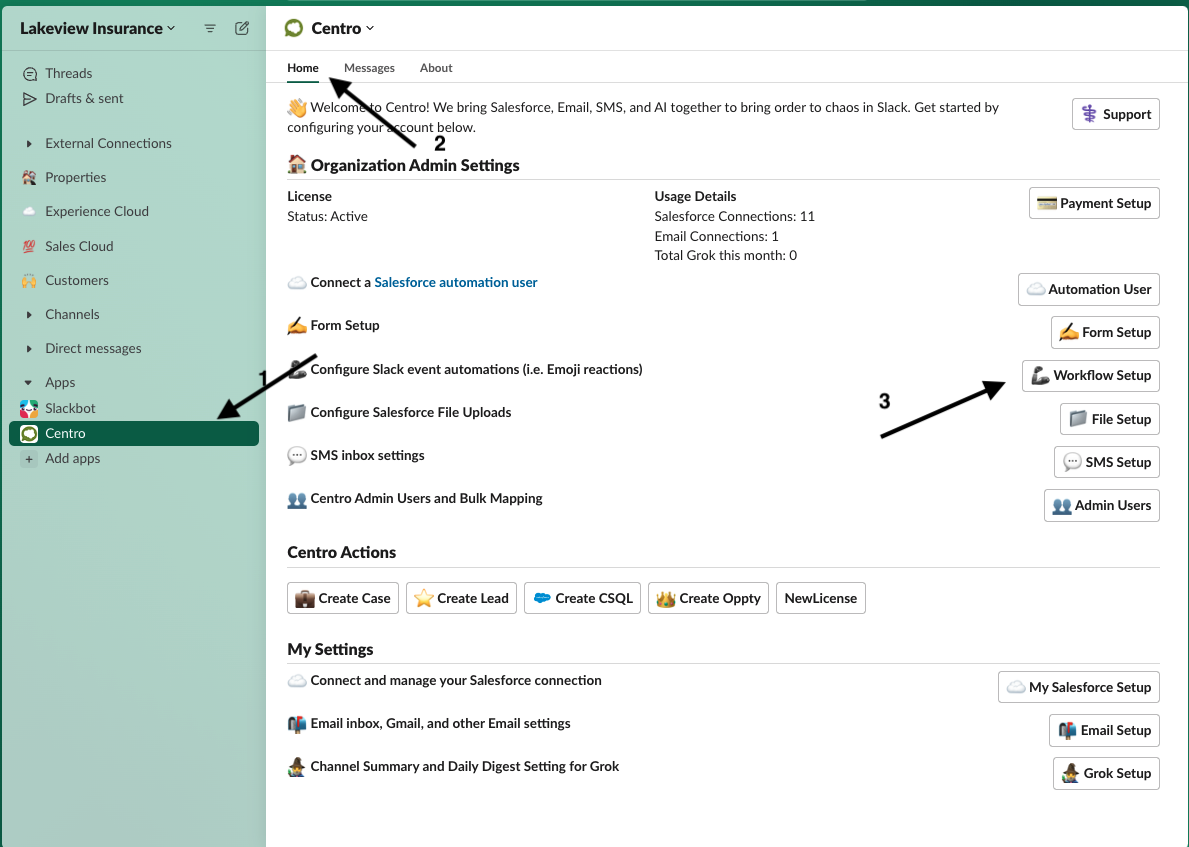Switch to the Messages tab

369,67
